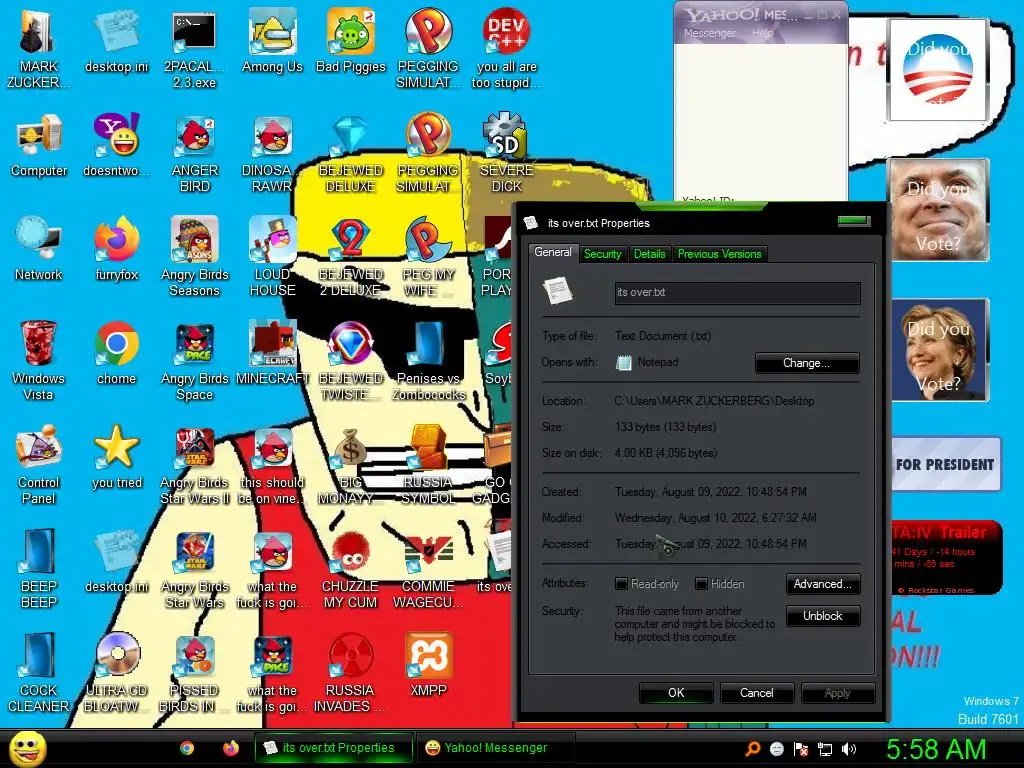Click the GTA:IV Trailer countdown gadget

point(946,557)
